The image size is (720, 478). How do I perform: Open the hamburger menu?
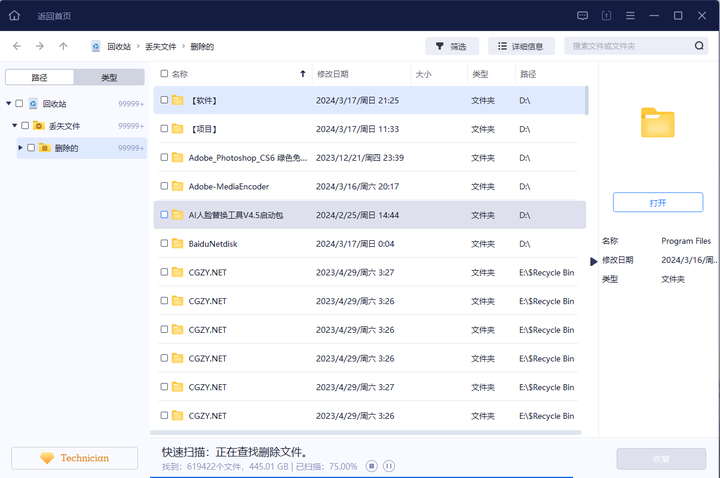[630, 16]
